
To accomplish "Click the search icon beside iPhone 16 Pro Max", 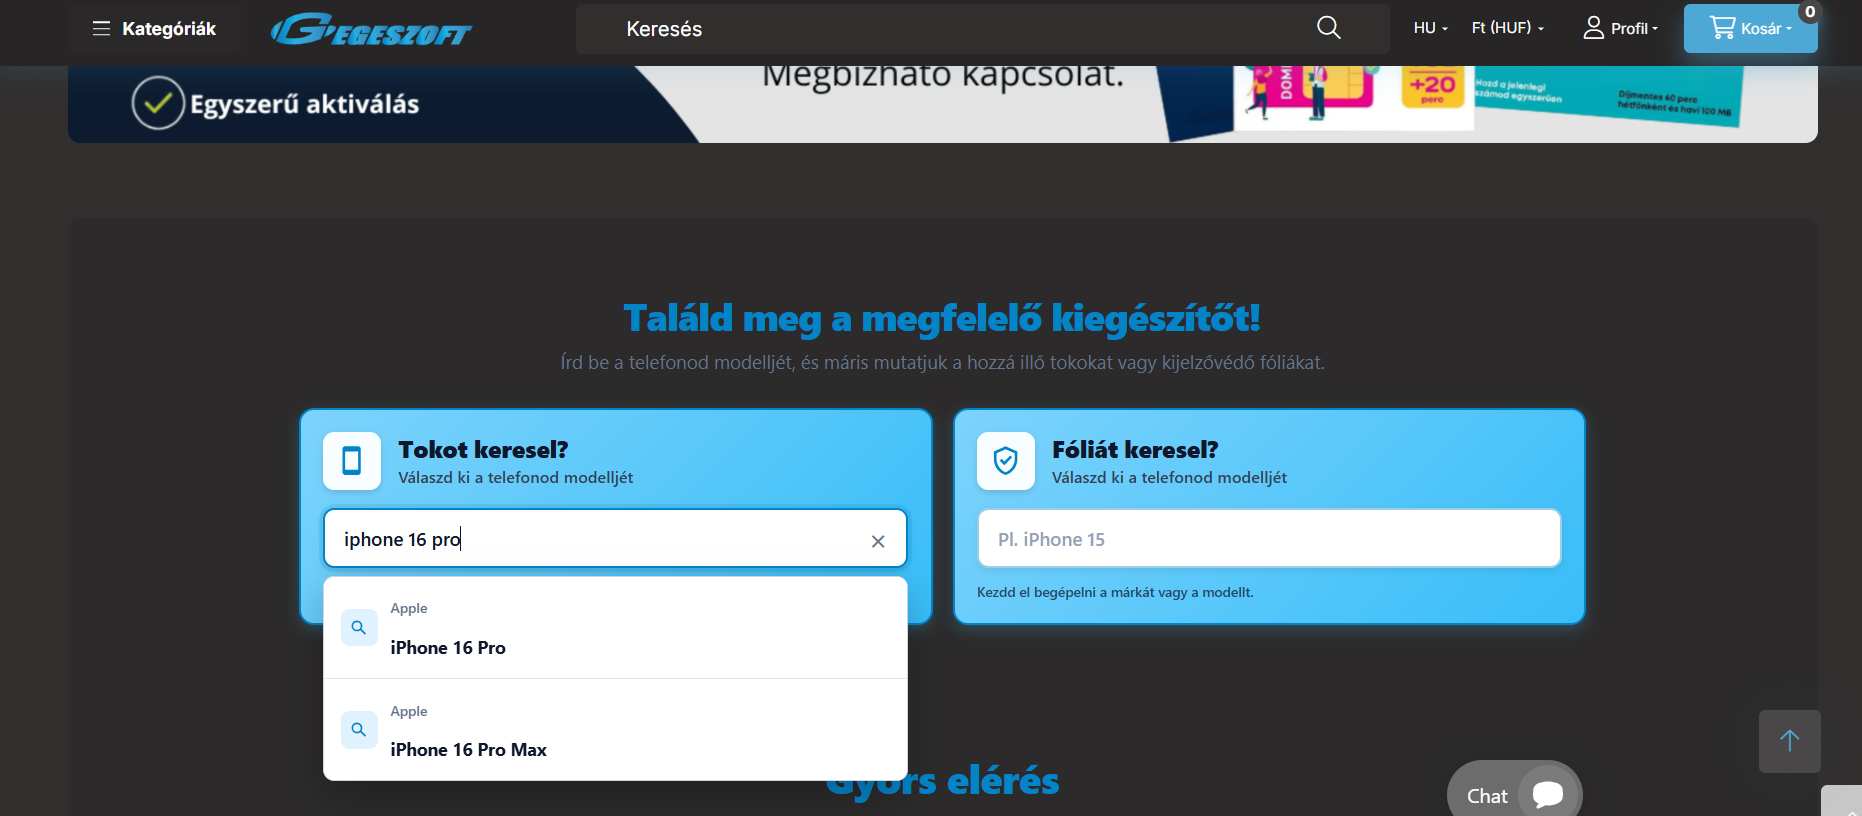I will pyautogui.click(x=359, y=730).
